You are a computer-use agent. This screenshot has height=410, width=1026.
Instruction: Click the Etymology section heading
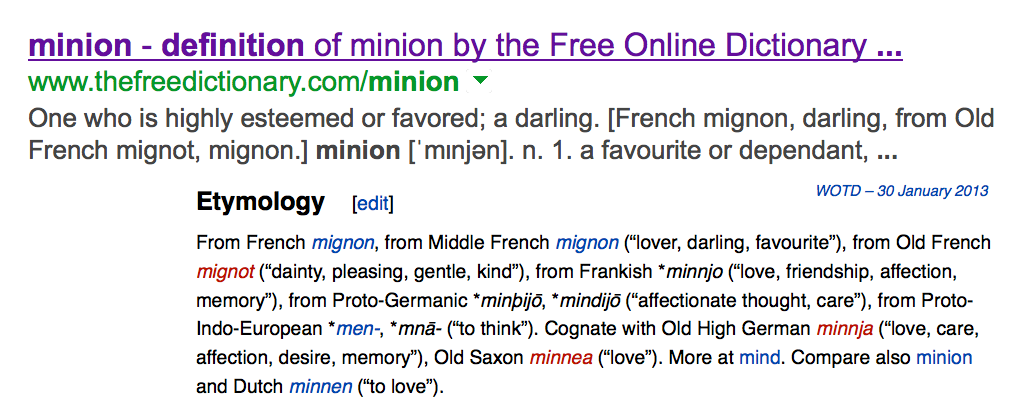coord(261,202)
